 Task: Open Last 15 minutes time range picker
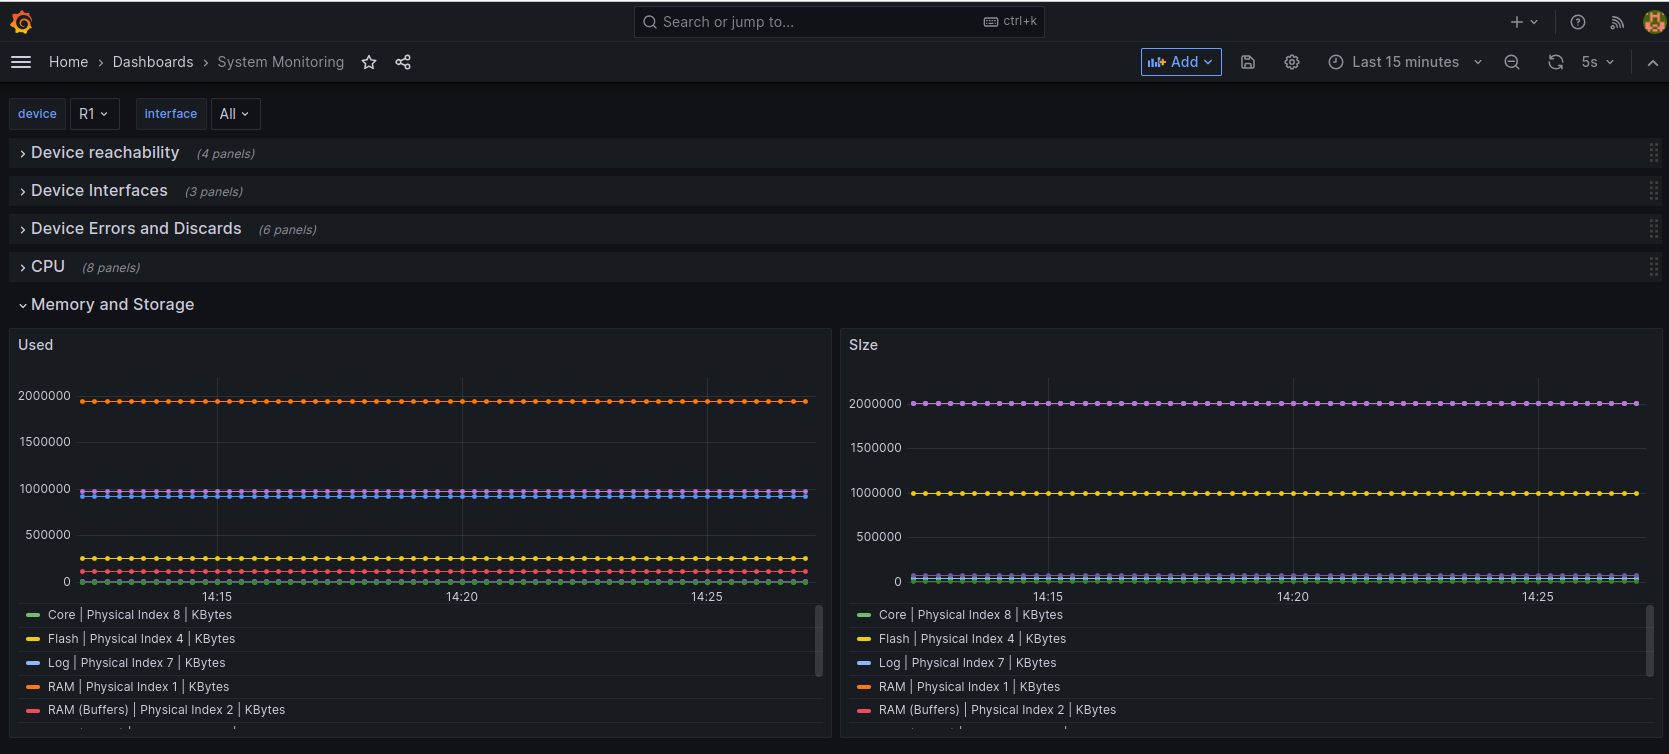1405,62
